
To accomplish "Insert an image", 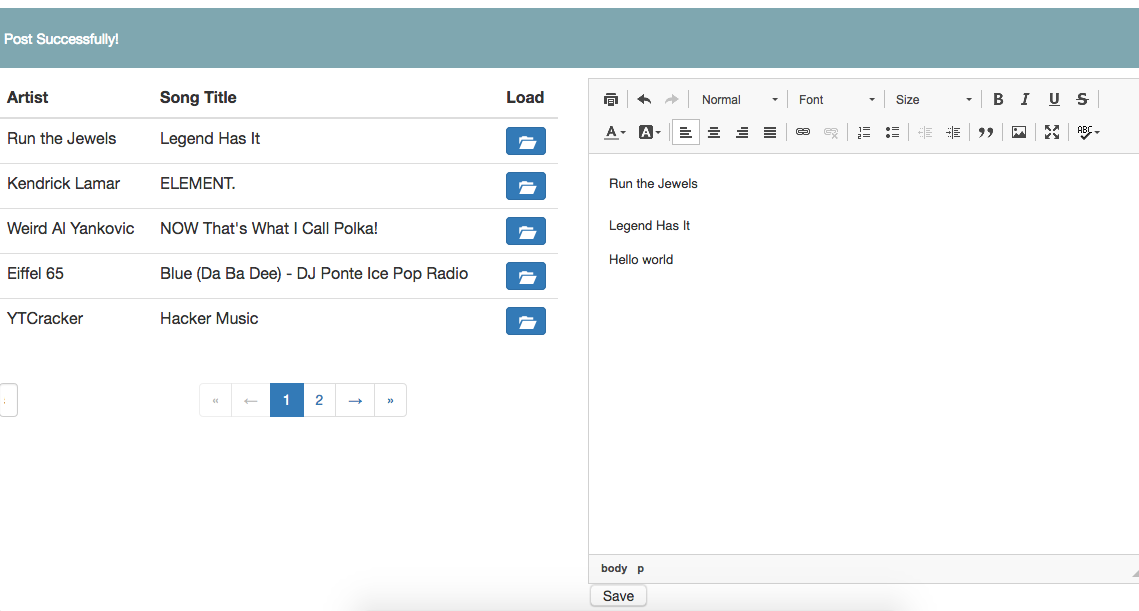I will [1019, 132].
